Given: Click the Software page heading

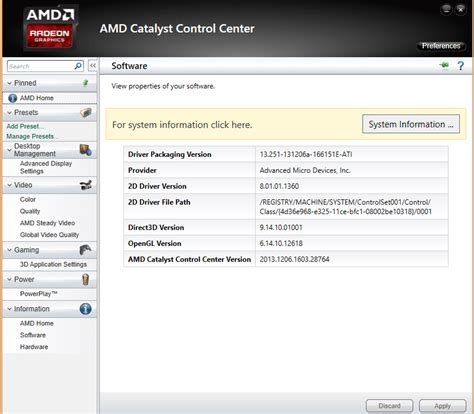Looking at the screenshot, I should coord(129,66).
